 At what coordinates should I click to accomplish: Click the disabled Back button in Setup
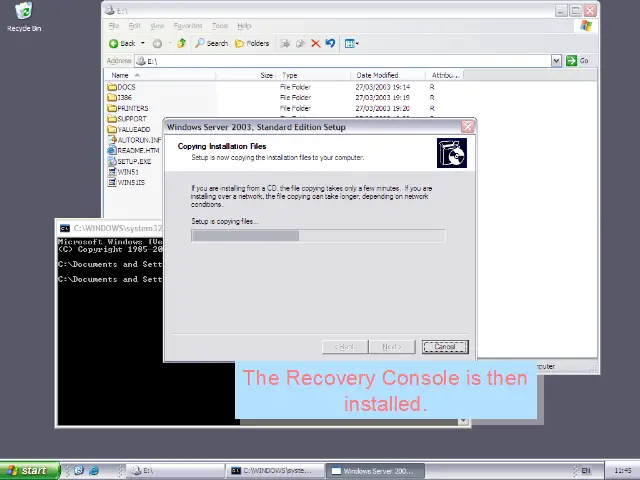[345, 347]
